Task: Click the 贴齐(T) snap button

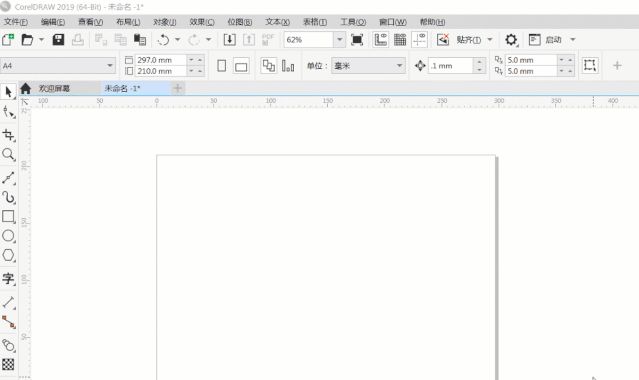Action: click(x=468, y=40)
